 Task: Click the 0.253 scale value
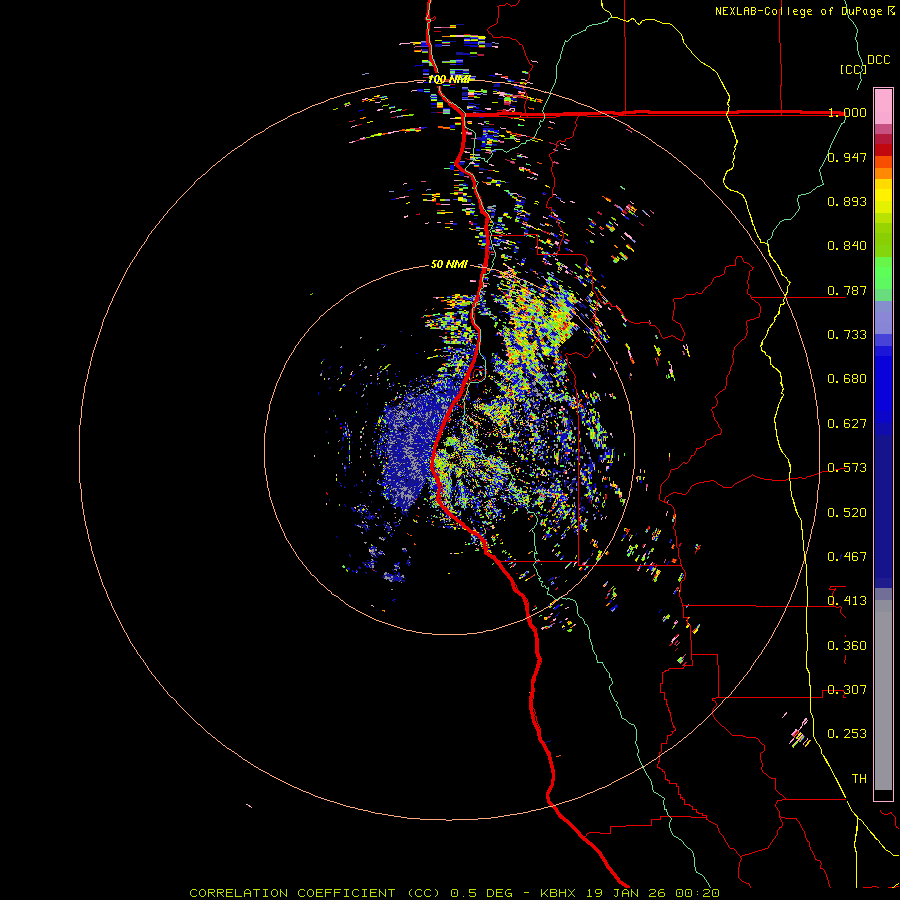(x=847, y=734)
